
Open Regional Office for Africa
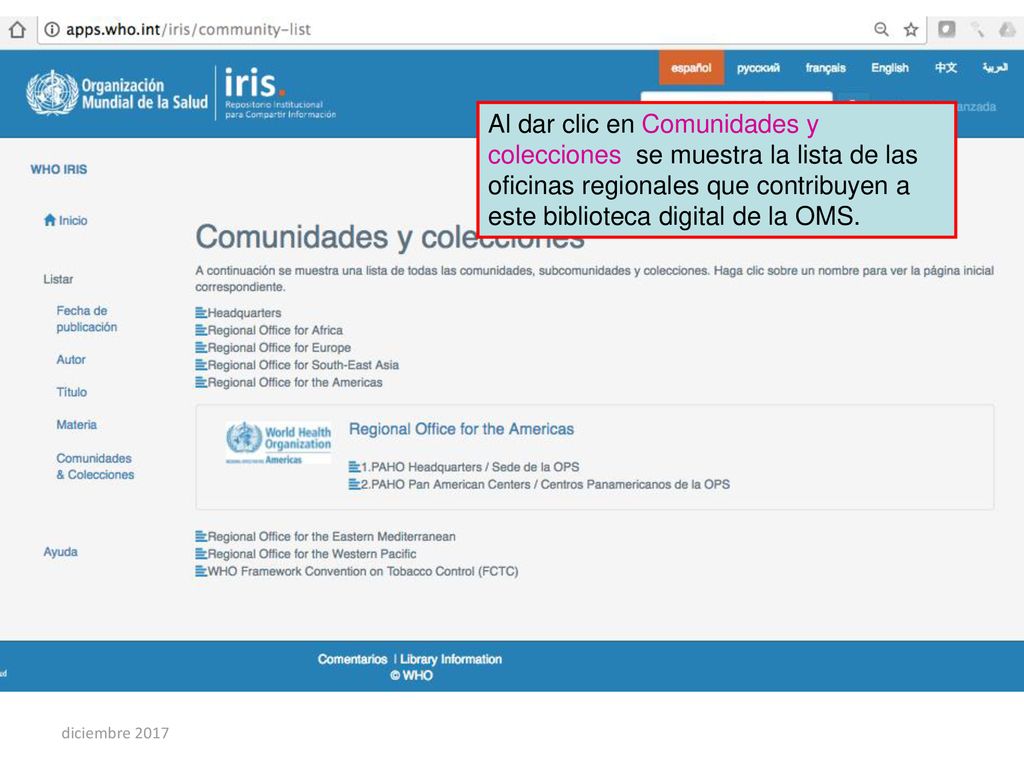coord(275,330)
